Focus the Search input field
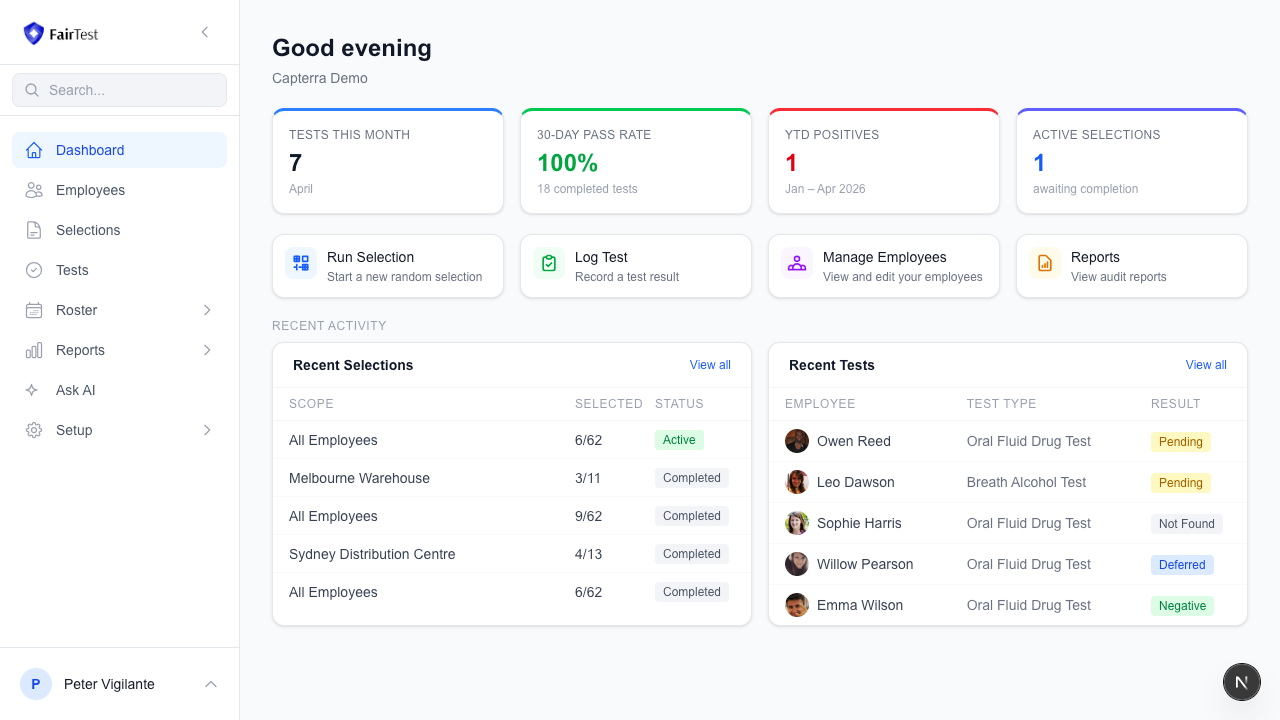This screenshot has height=720, width=1280. pos(119,90)
